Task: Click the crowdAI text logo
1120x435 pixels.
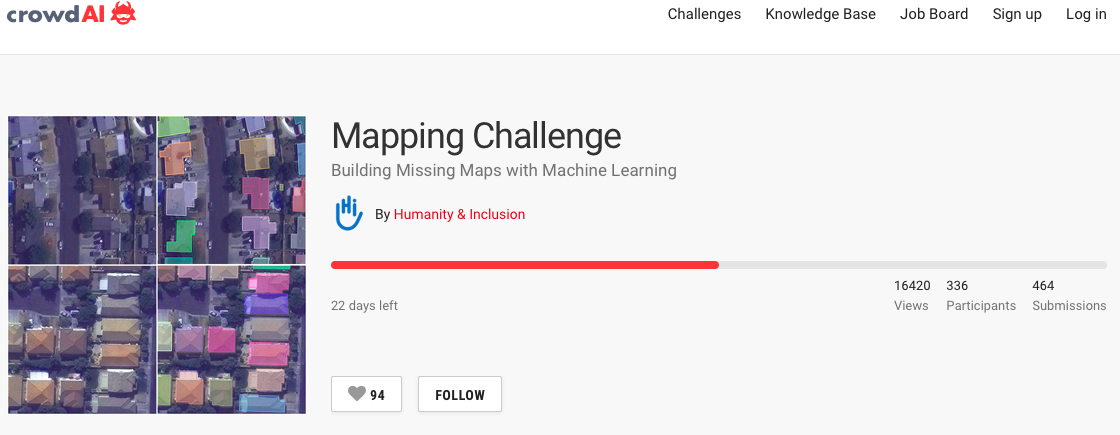Action: tap(55, 14)
